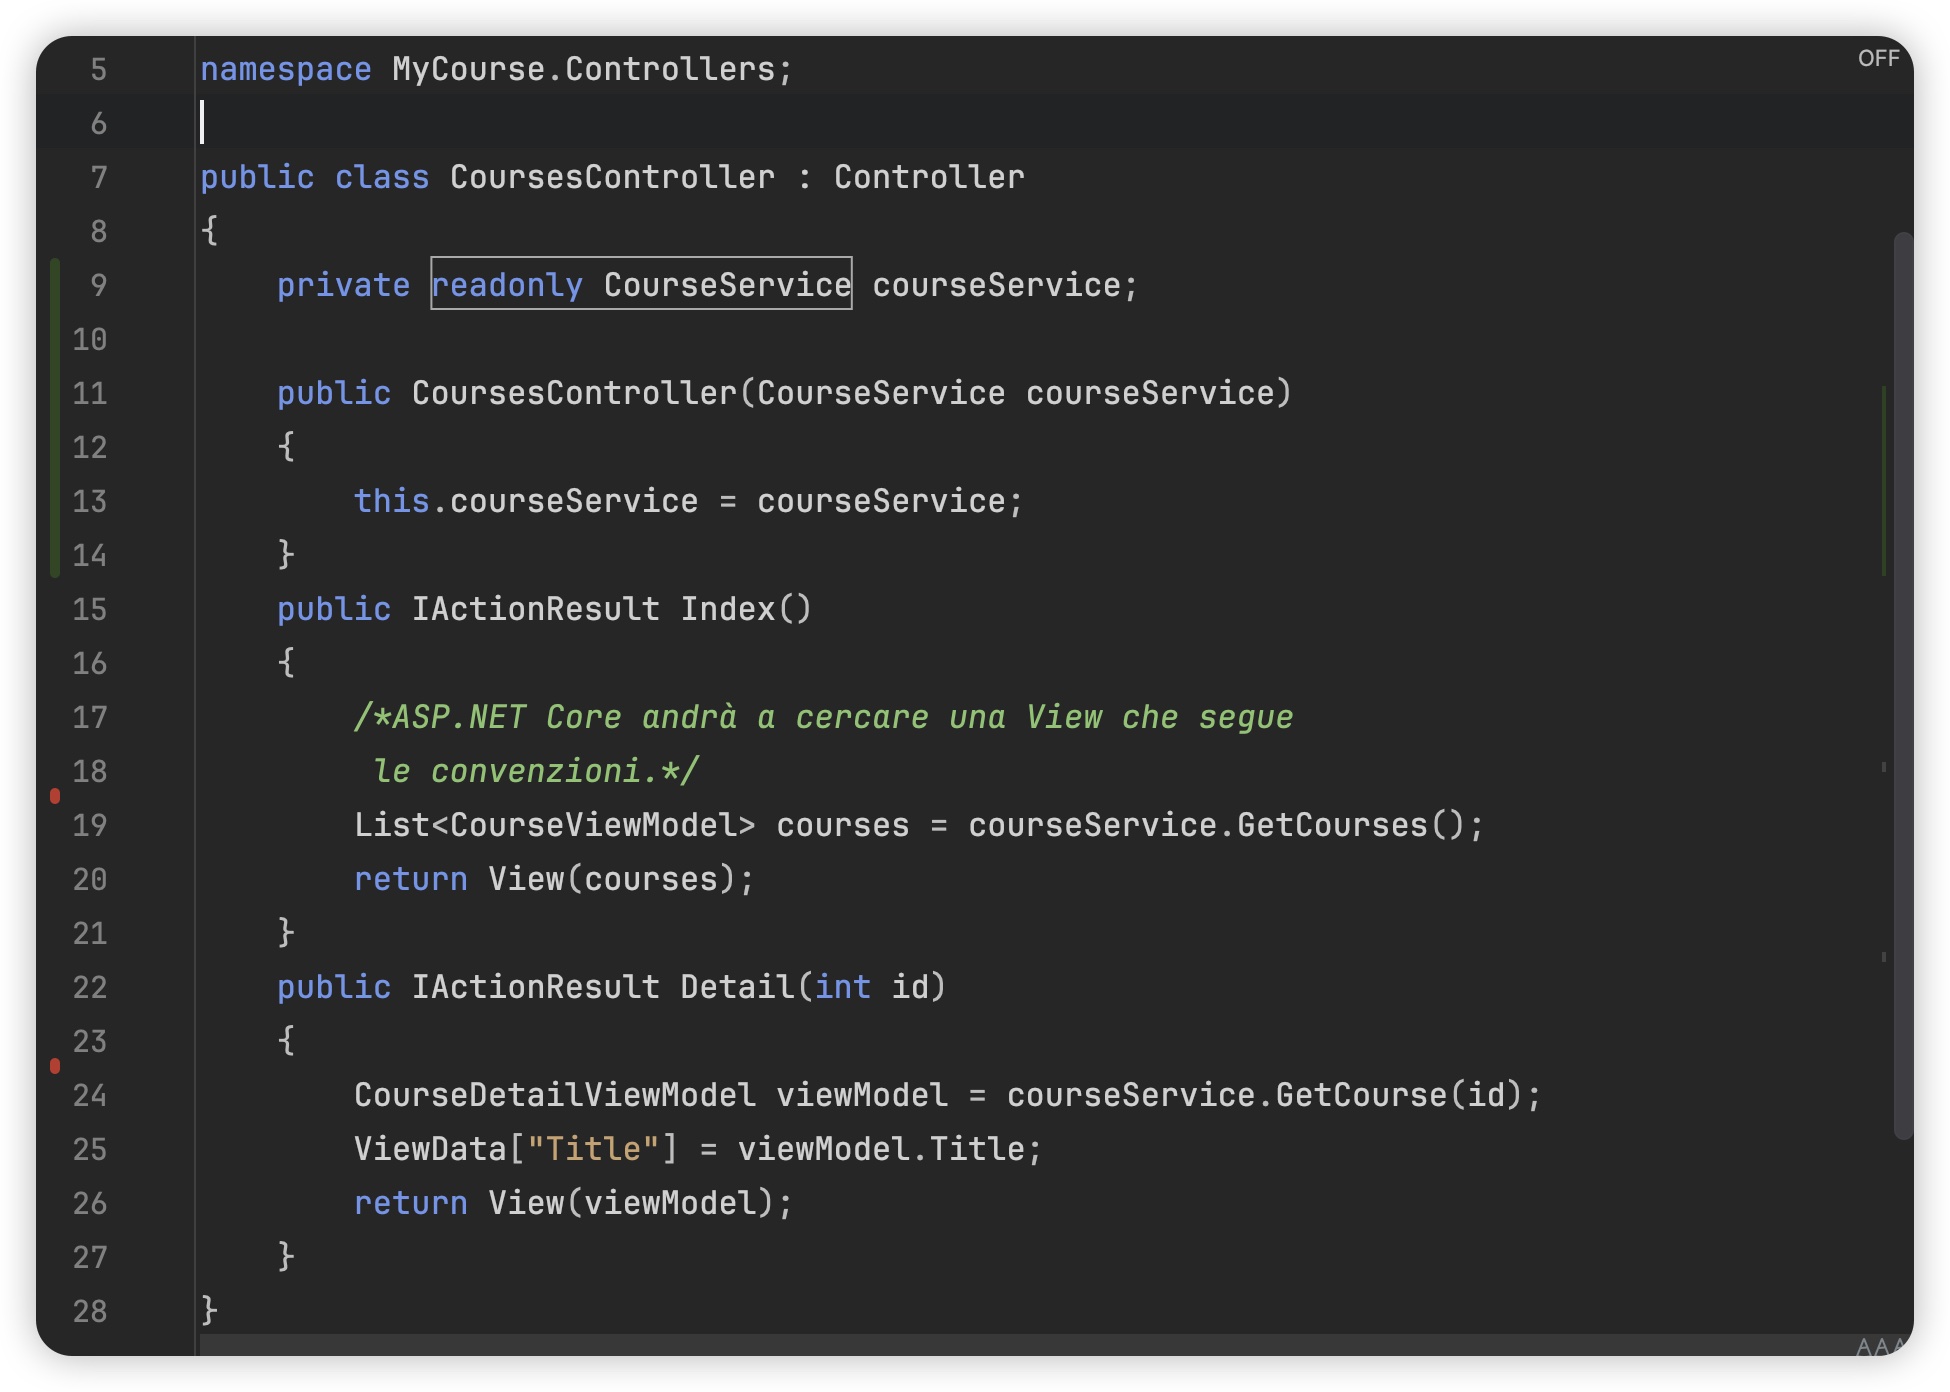Click the green ASP.NET Core comment text

[x=822, y=717]
